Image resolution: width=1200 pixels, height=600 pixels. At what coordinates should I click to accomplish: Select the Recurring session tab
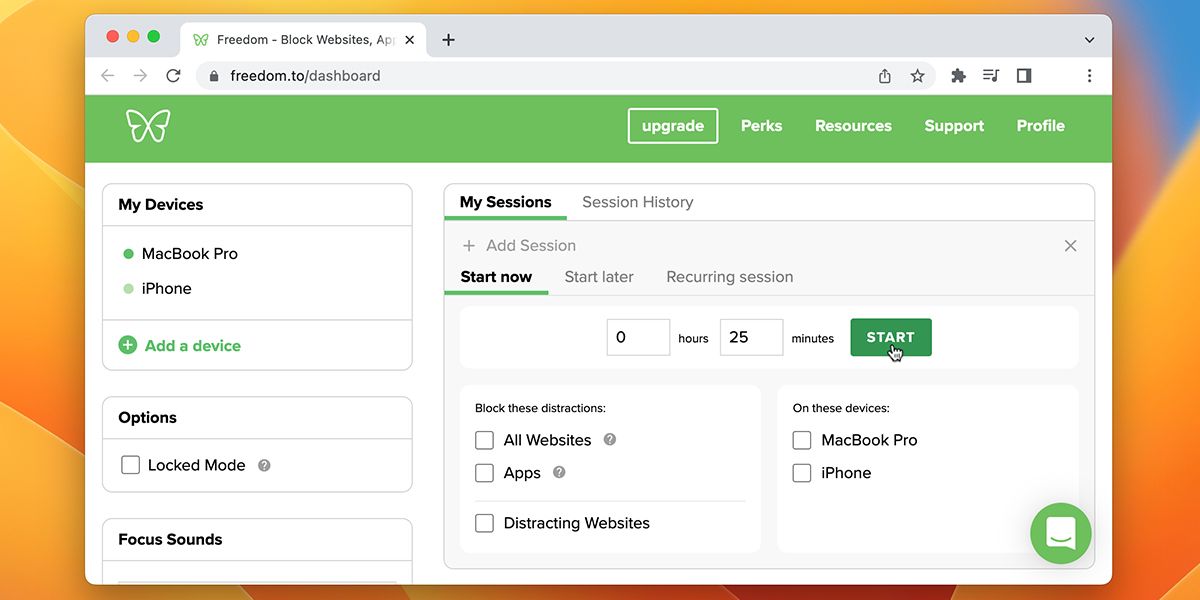click(x=729, y=277)
